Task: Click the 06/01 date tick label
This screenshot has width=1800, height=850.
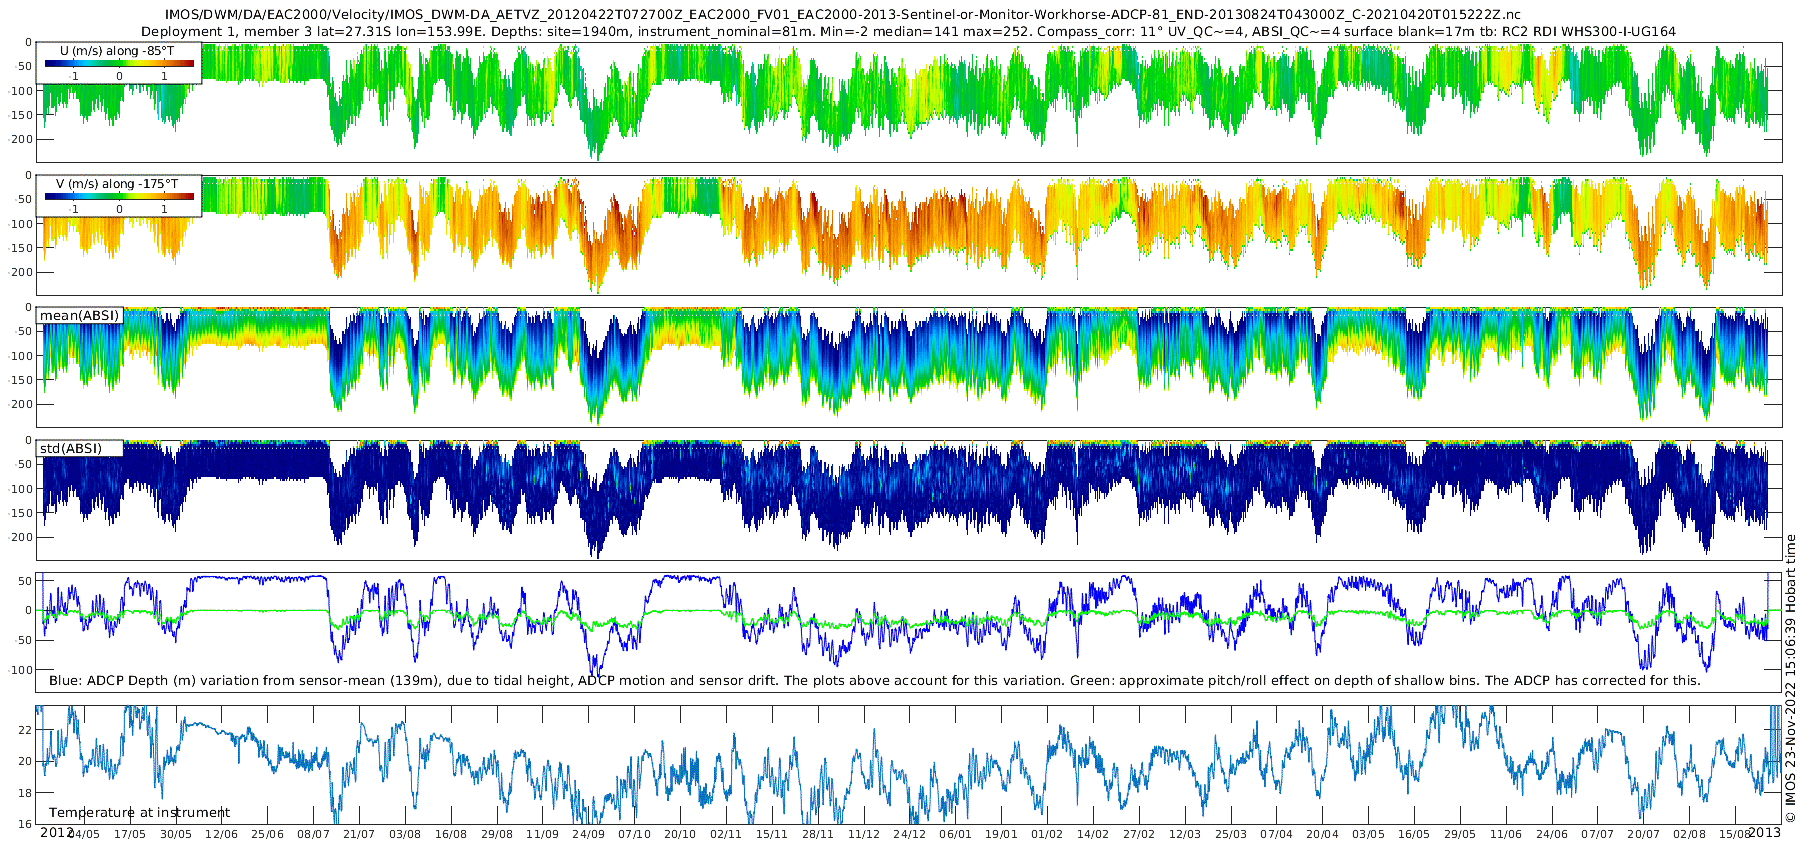Action: tap(956, 834)
